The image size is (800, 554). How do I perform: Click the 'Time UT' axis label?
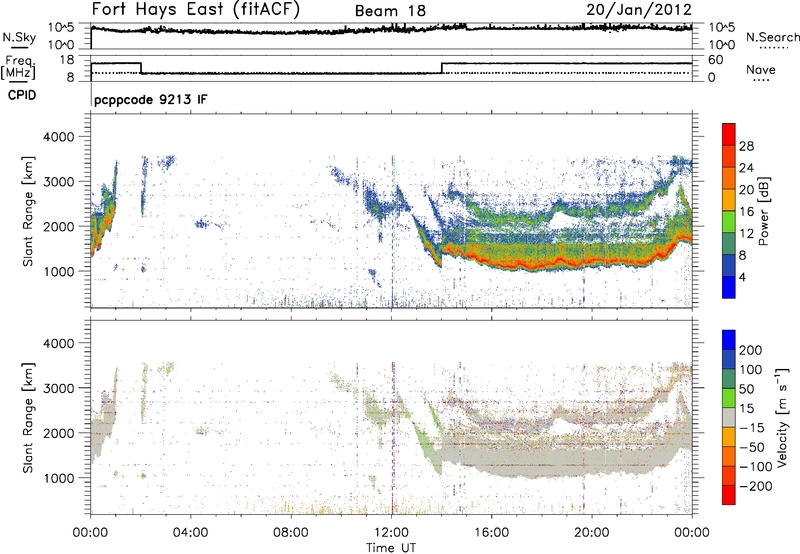coord(391,548)
